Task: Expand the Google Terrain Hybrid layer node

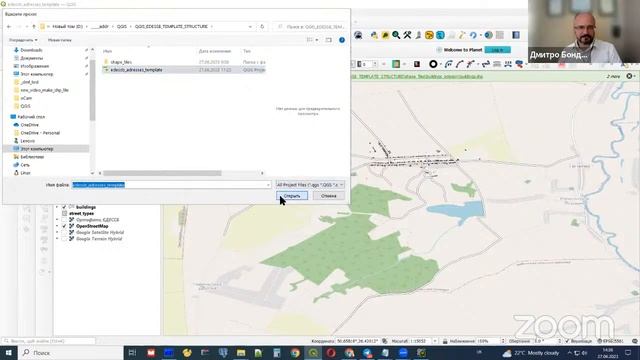Action: (57, 239)
